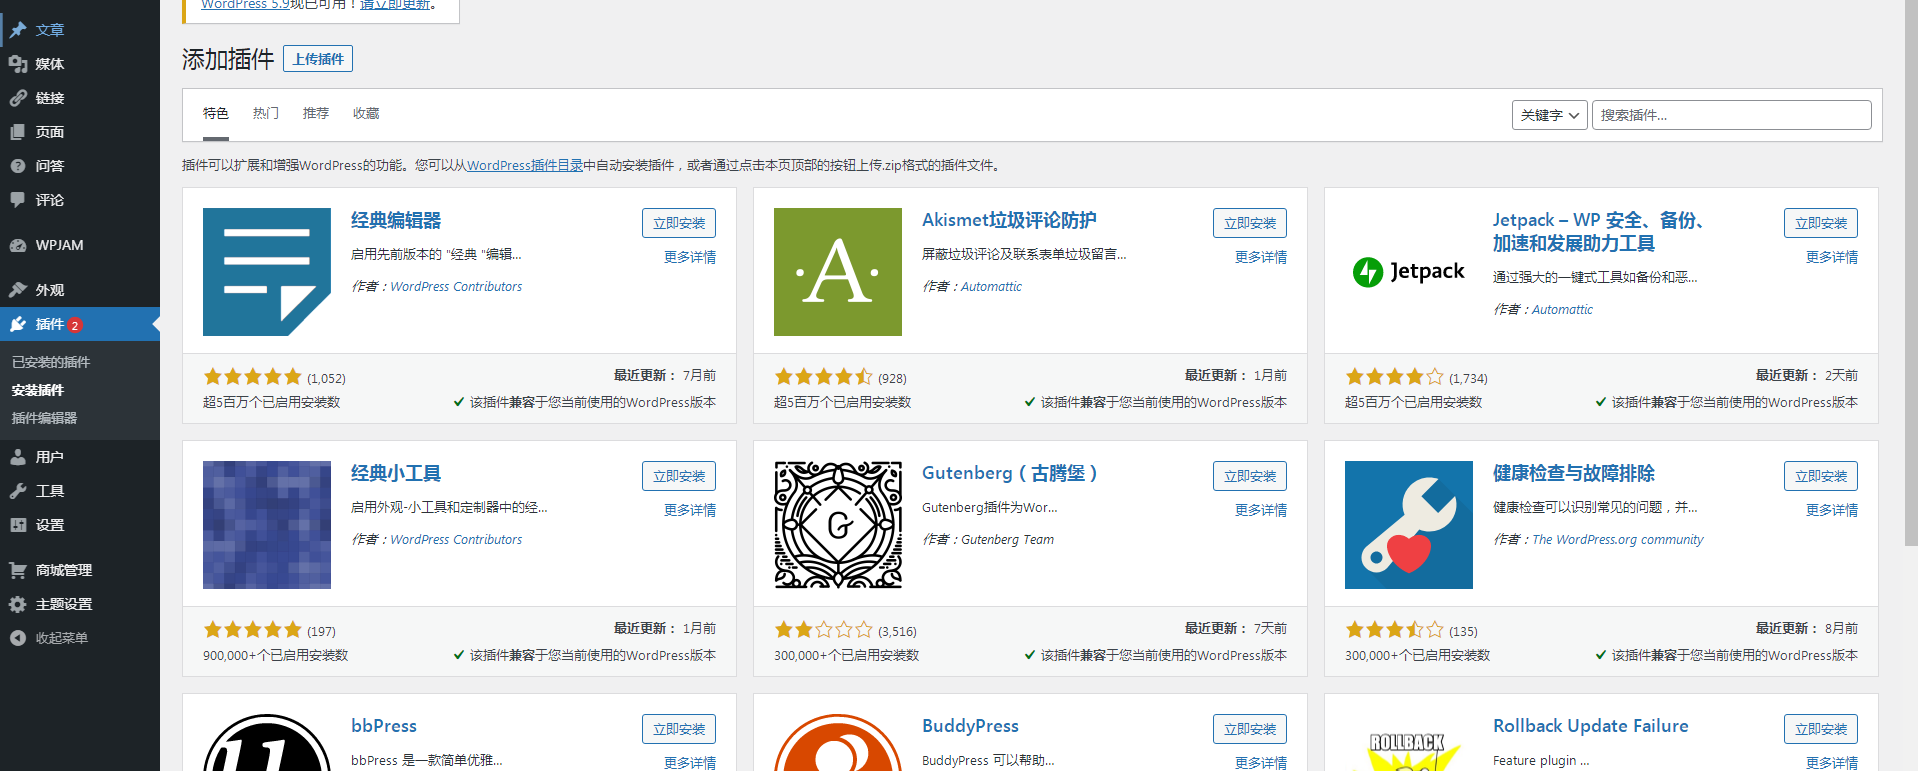Install the Akismet plugin
Viewport: 1918px width, 771px height.
[x=1250, y=223]
